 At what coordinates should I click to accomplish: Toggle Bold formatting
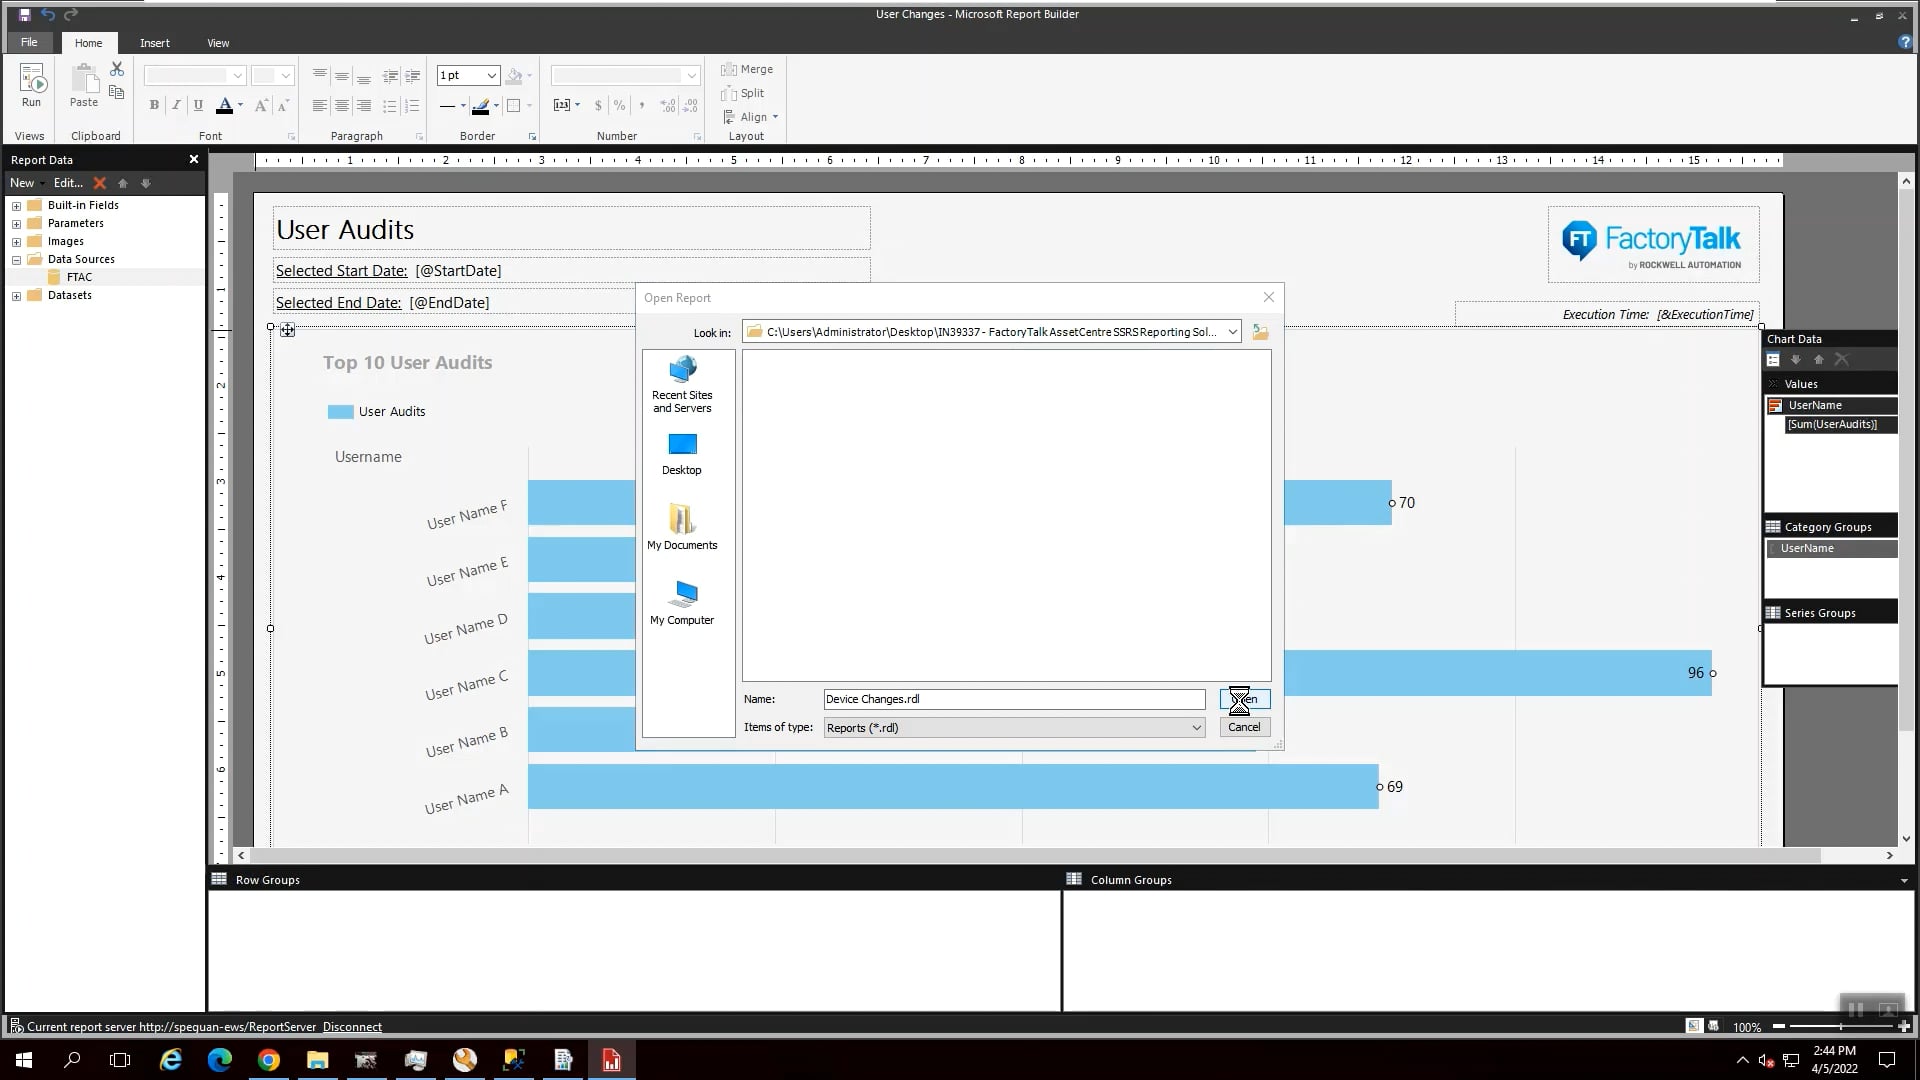pos(153,105)
